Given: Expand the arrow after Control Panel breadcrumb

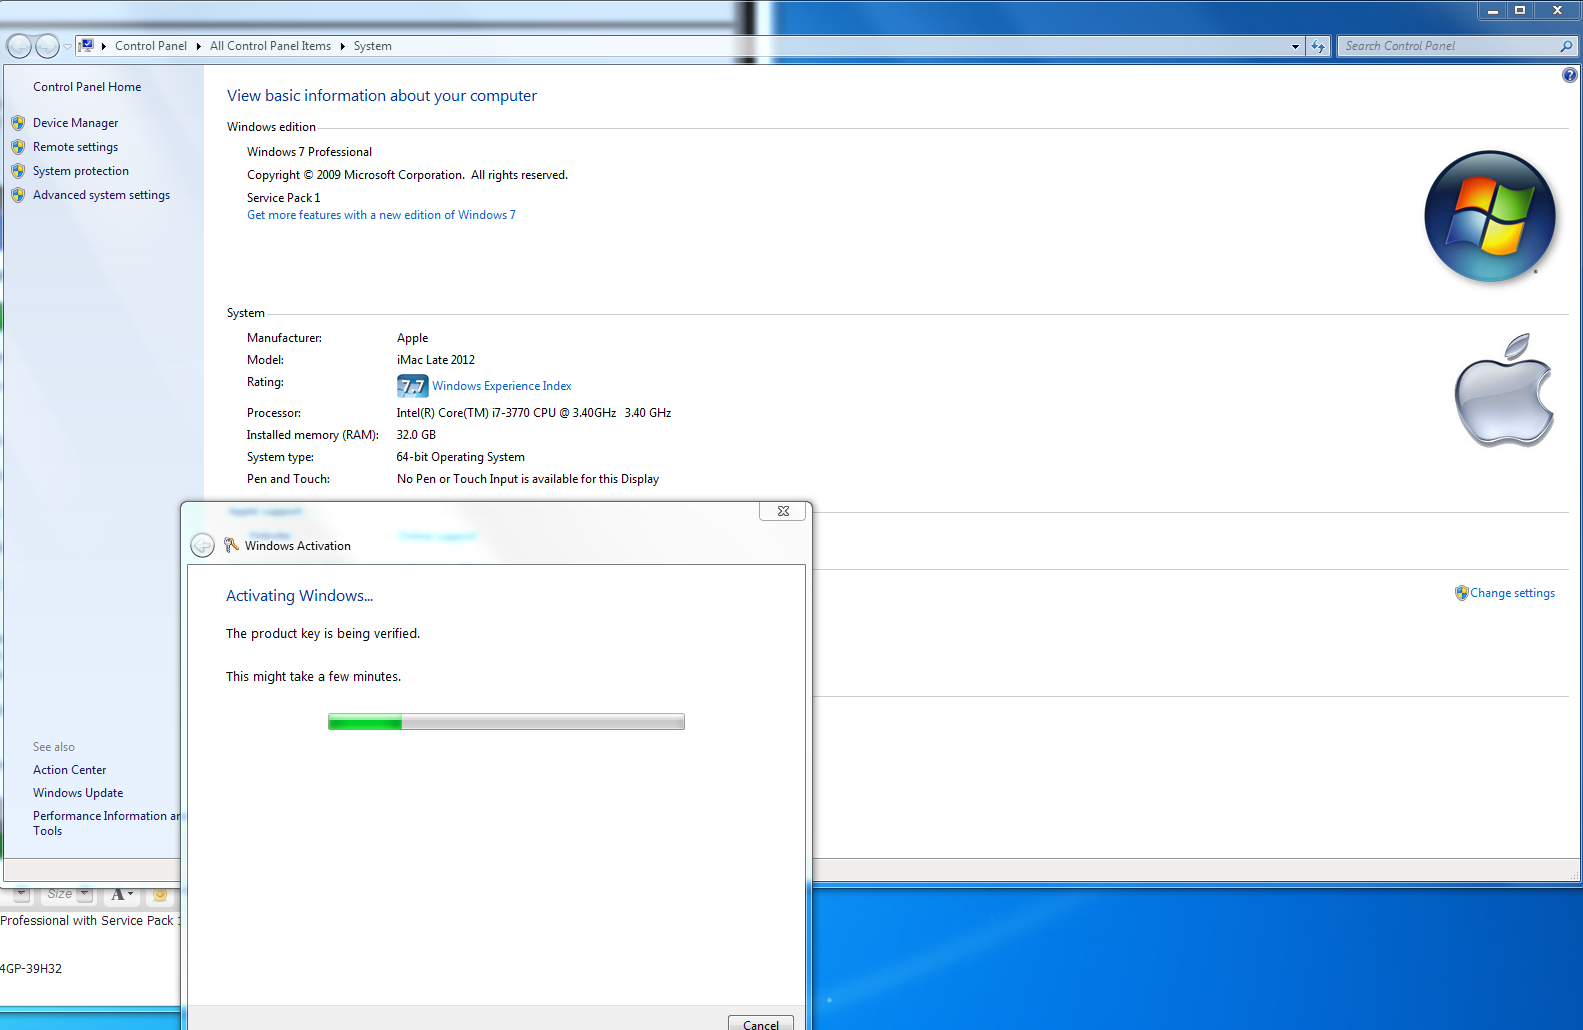Looking at the screenshot, I should click(199, 46).
